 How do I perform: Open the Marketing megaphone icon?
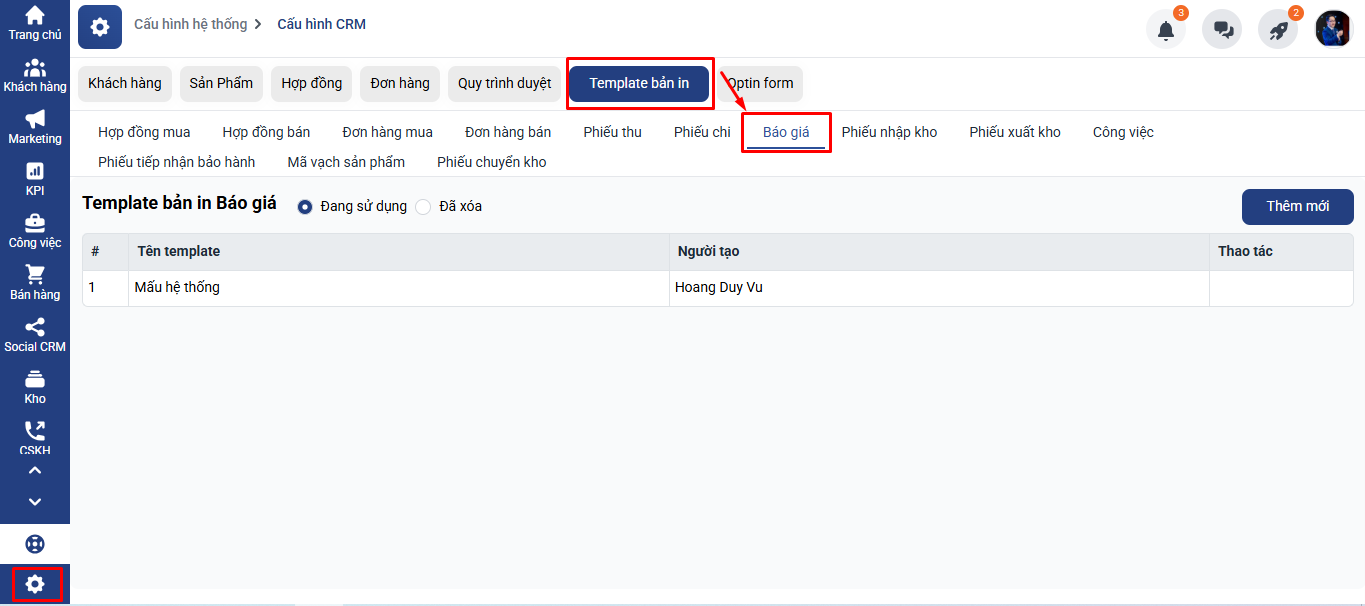point(35,120)
